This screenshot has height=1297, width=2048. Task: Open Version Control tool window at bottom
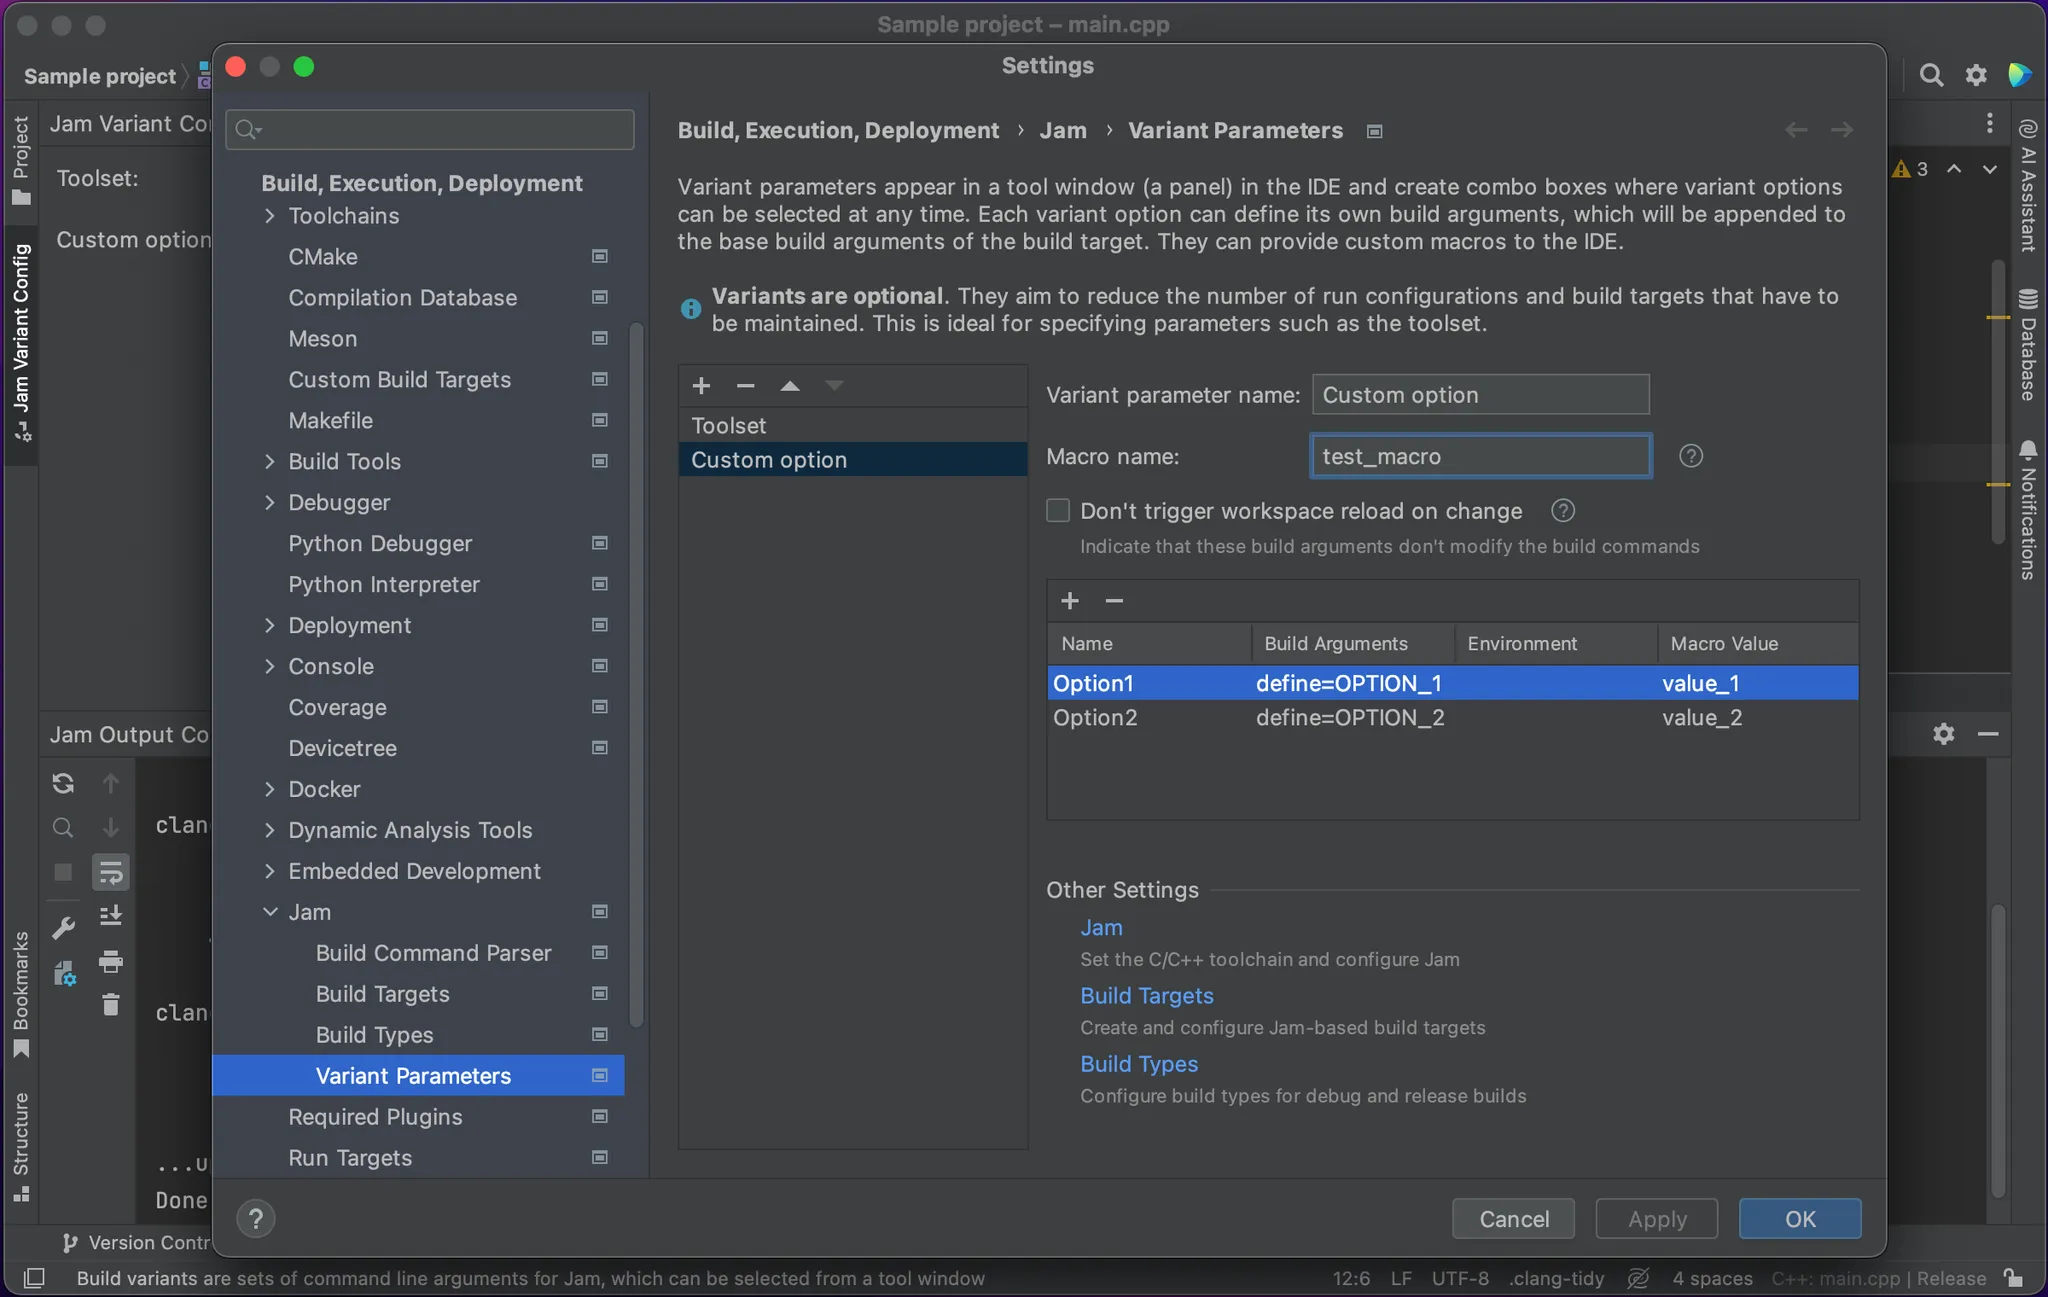pos(135,1242)
